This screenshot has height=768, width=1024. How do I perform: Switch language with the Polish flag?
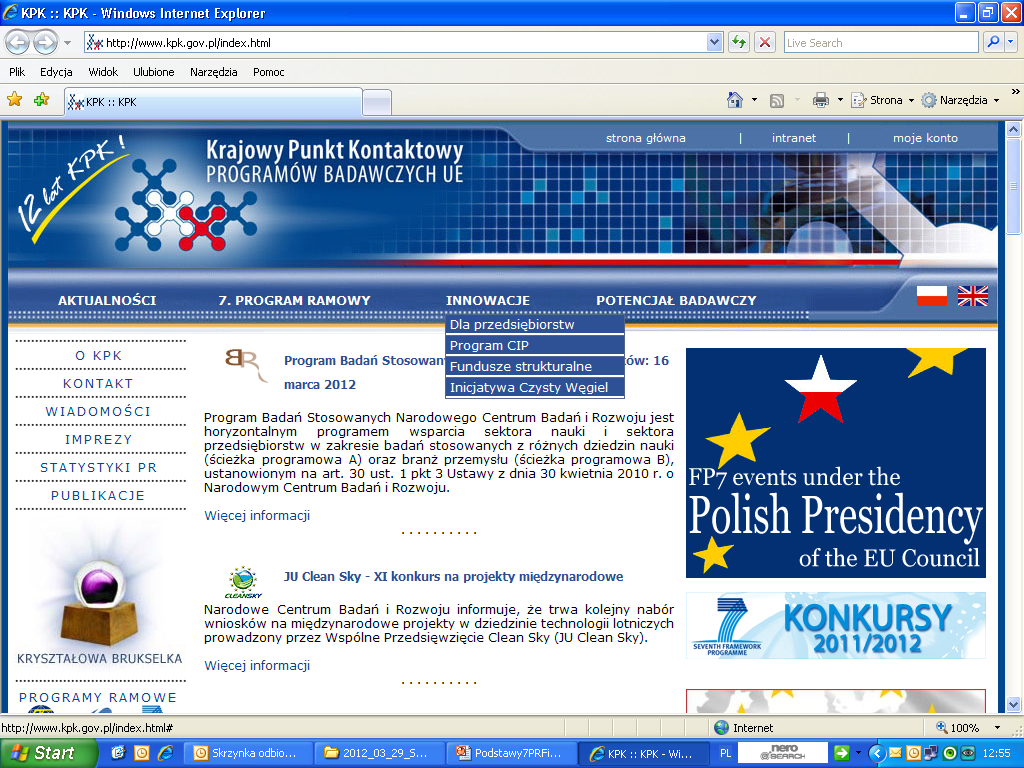coord(931,296)
